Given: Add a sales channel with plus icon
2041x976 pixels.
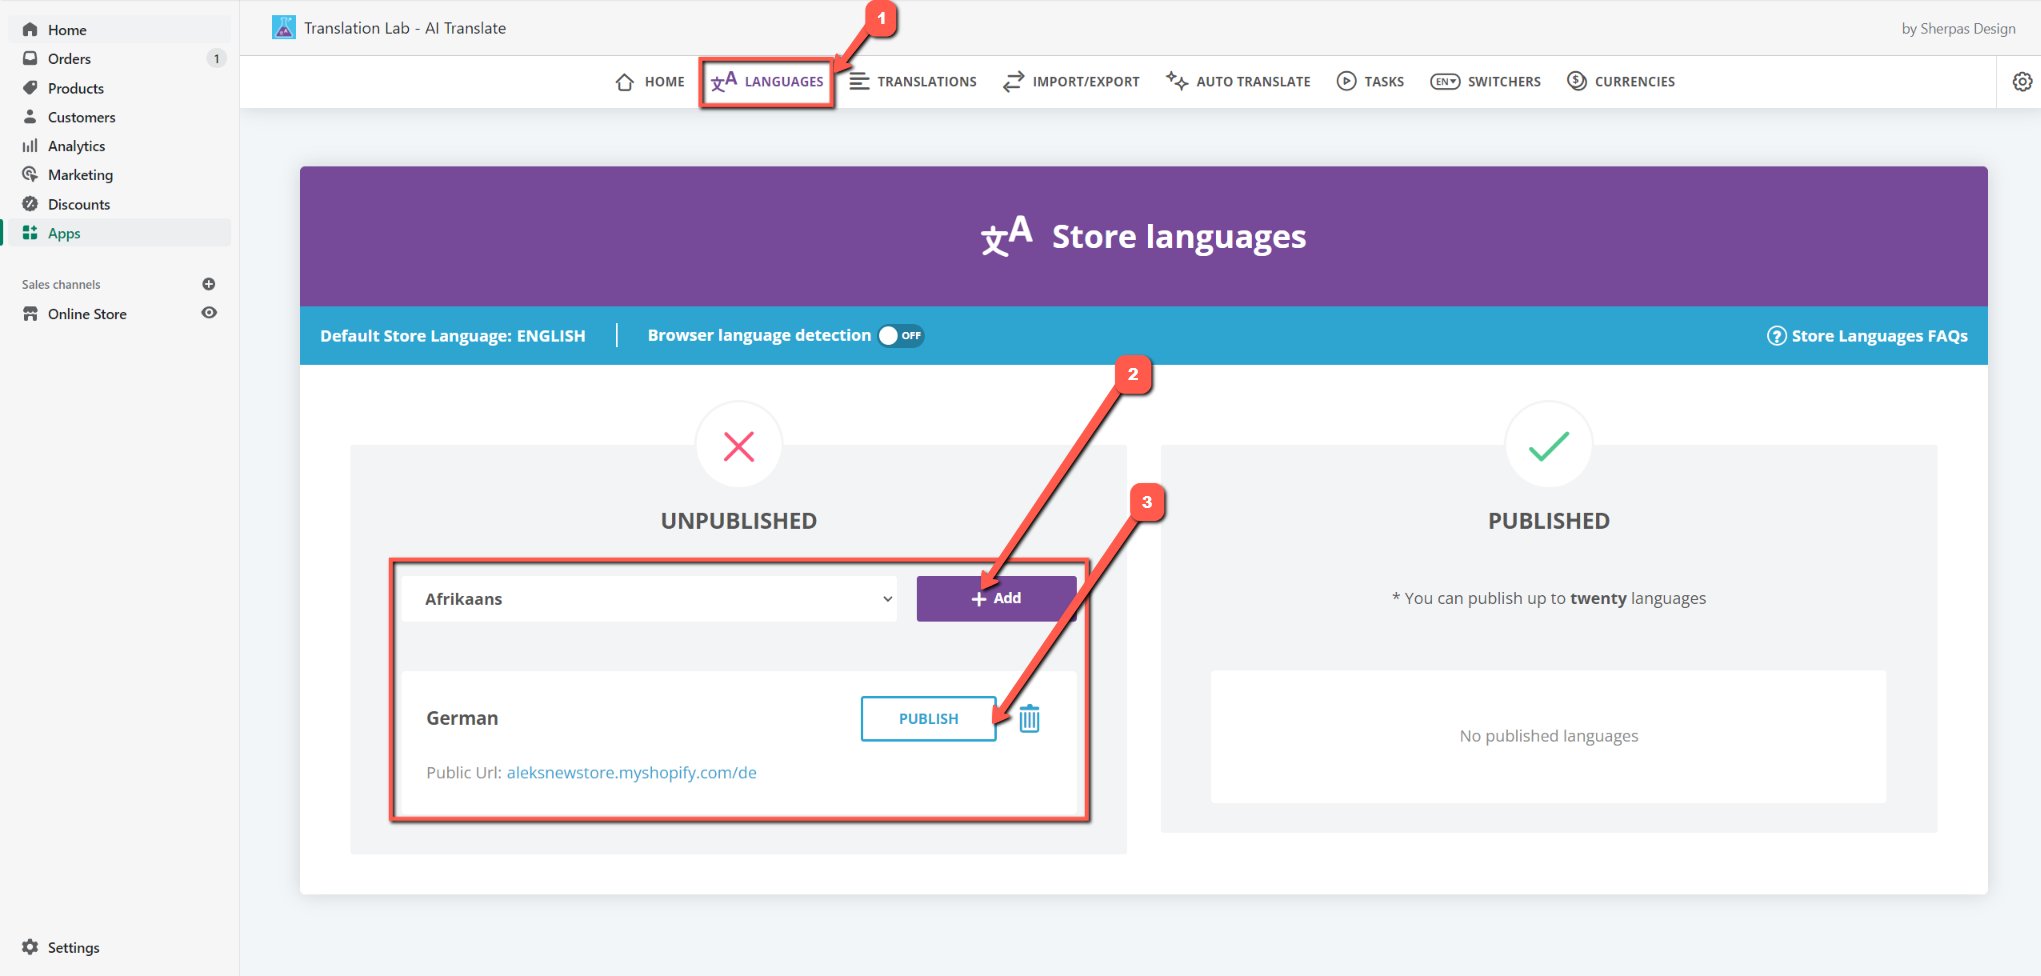Looking at the screenshot, I should pyautogui.click(x=209, y=284).
